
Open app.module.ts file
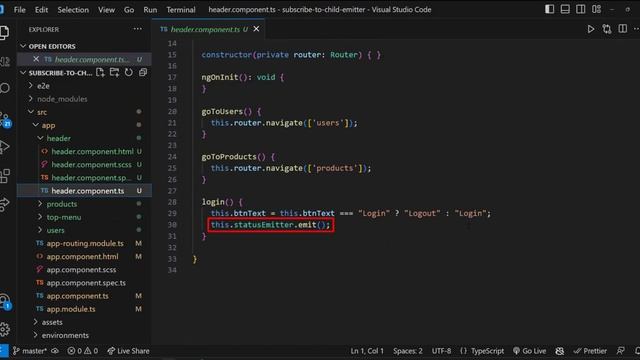coord(71,309)
